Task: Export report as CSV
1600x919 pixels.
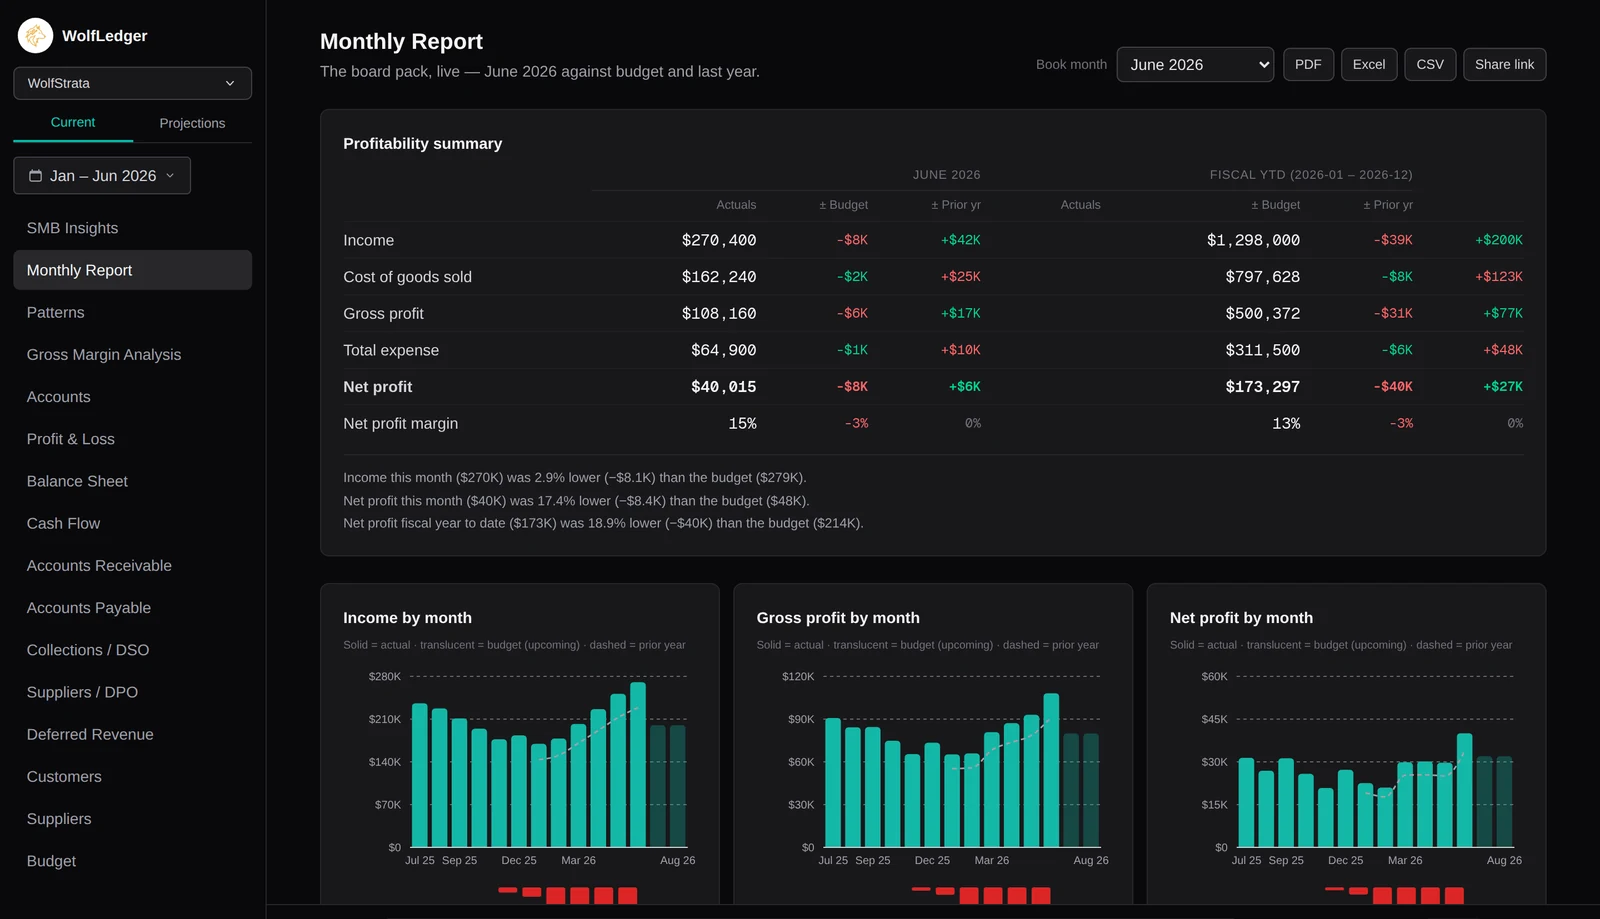Action: (1430, 65)
